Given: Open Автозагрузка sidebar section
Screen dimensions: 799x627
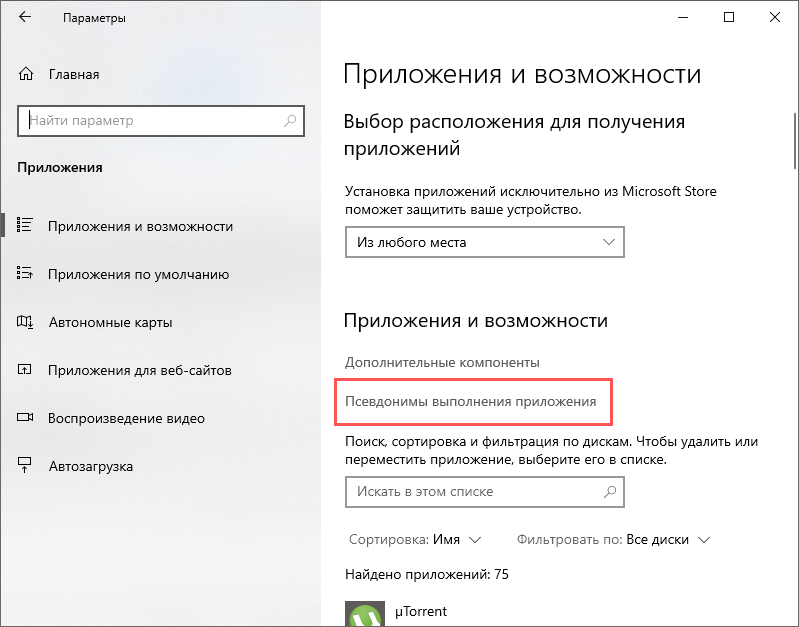Looking at the screenshot, I should [161, 466].
